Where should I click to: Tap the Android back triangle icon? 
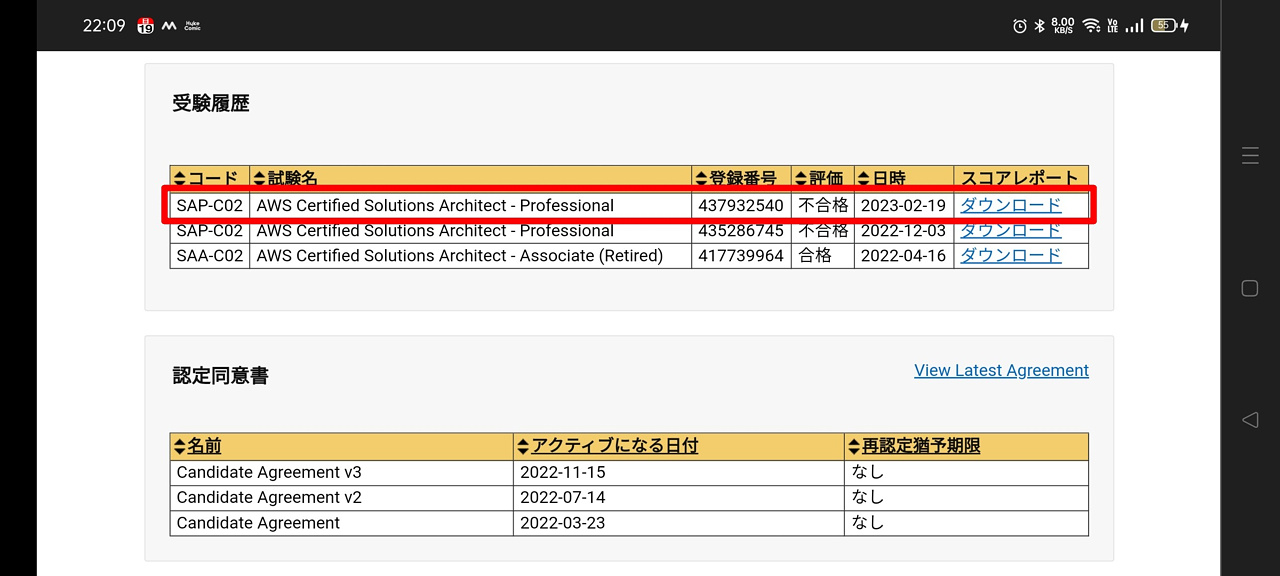1250,420
